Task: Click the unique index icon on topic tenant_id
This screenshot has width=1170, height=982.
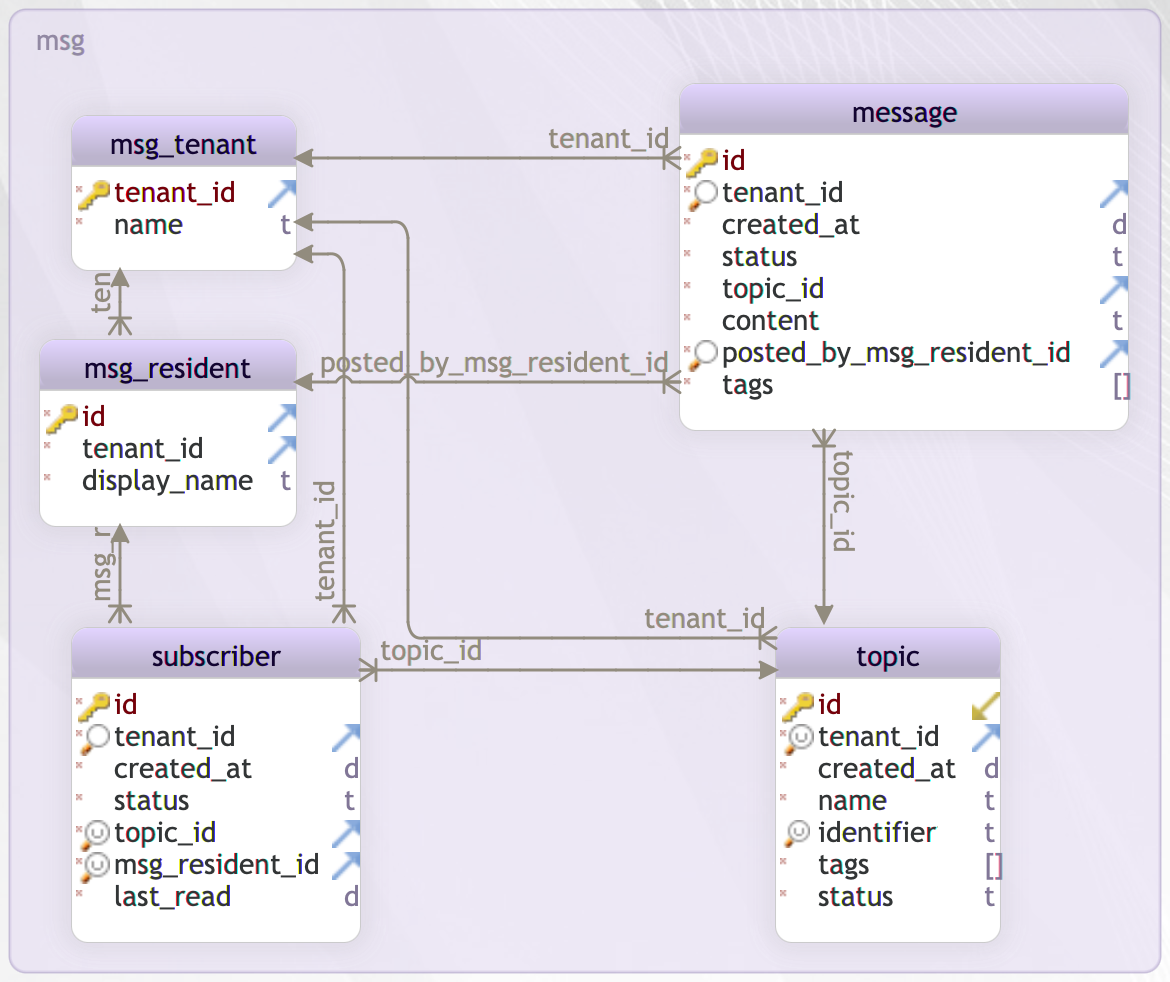Action: pos(798,738)
